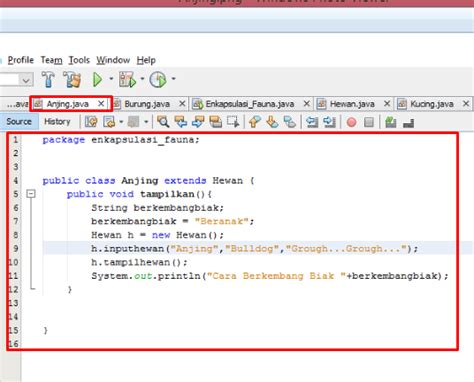Viewport: 474px width, 382px height.
Task: Select the Enkapsulasi_Fauna.java tab
Action: tap(250, 104)
